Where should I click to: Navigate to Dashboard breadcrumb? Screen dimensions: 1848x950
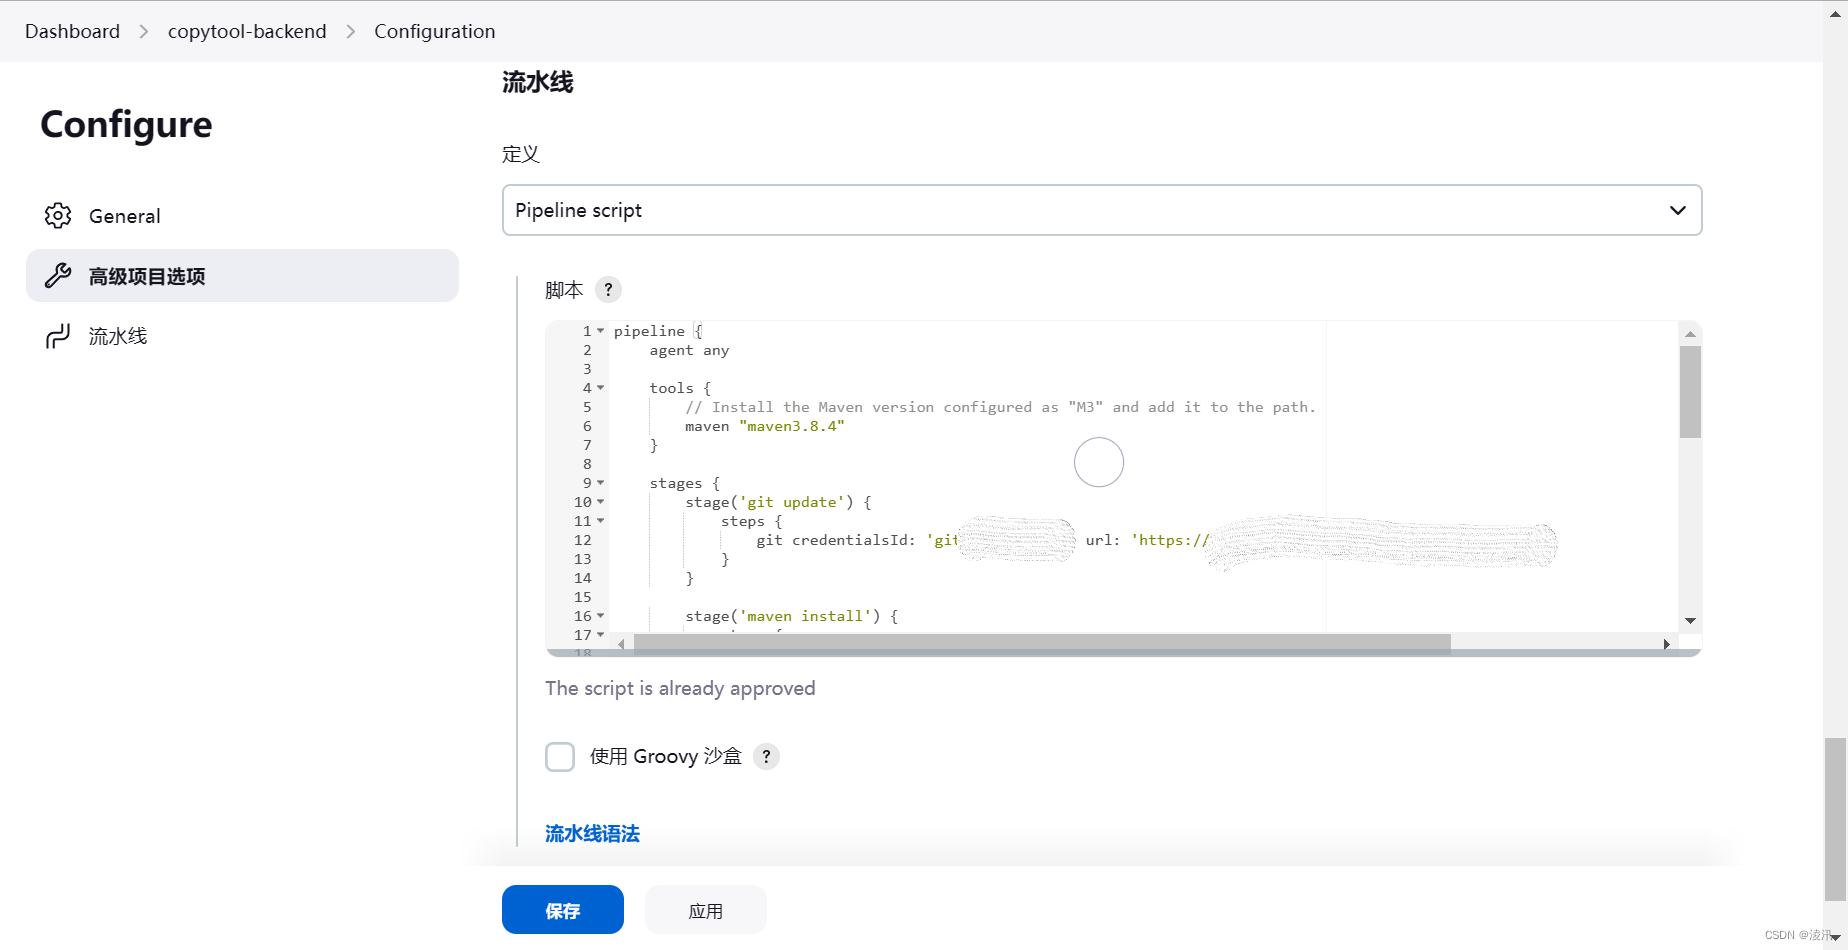(72, 32)
